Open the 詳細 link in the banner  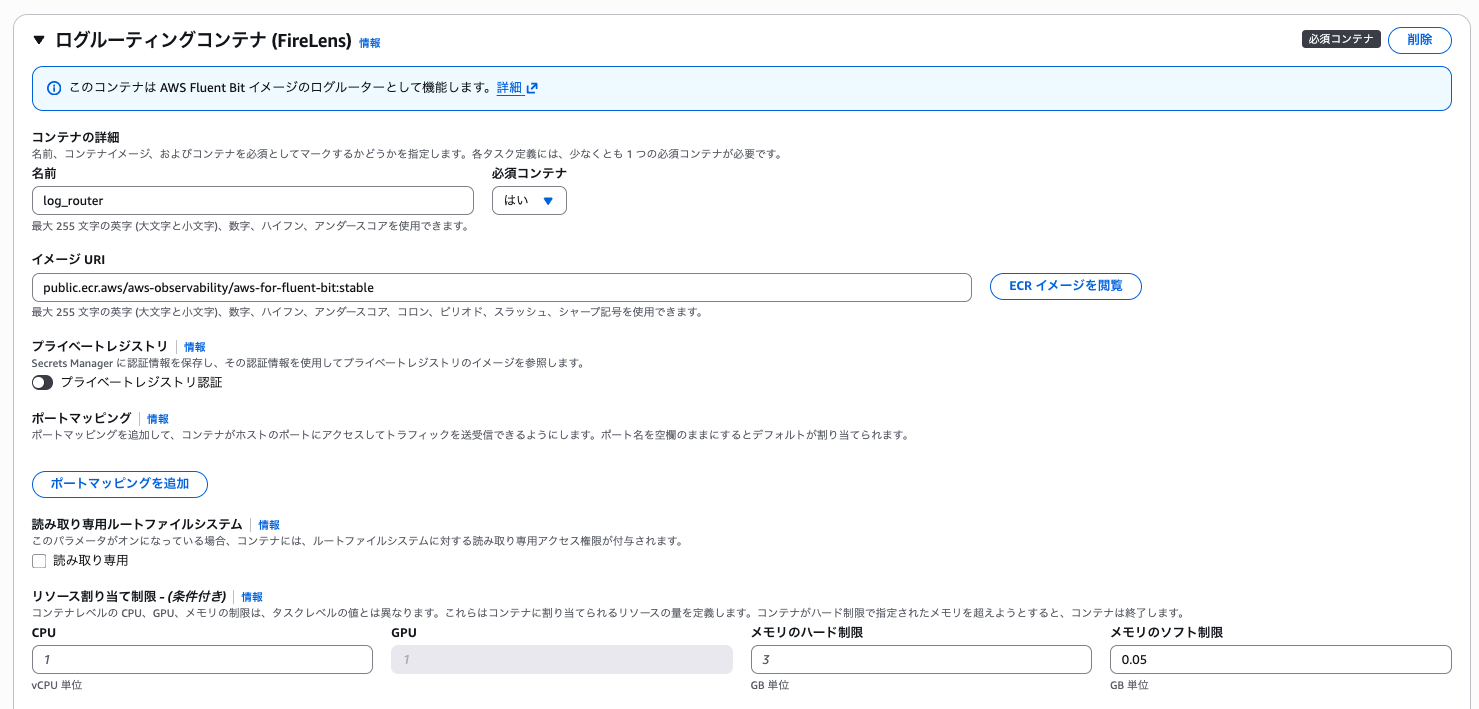coord(509,88)
